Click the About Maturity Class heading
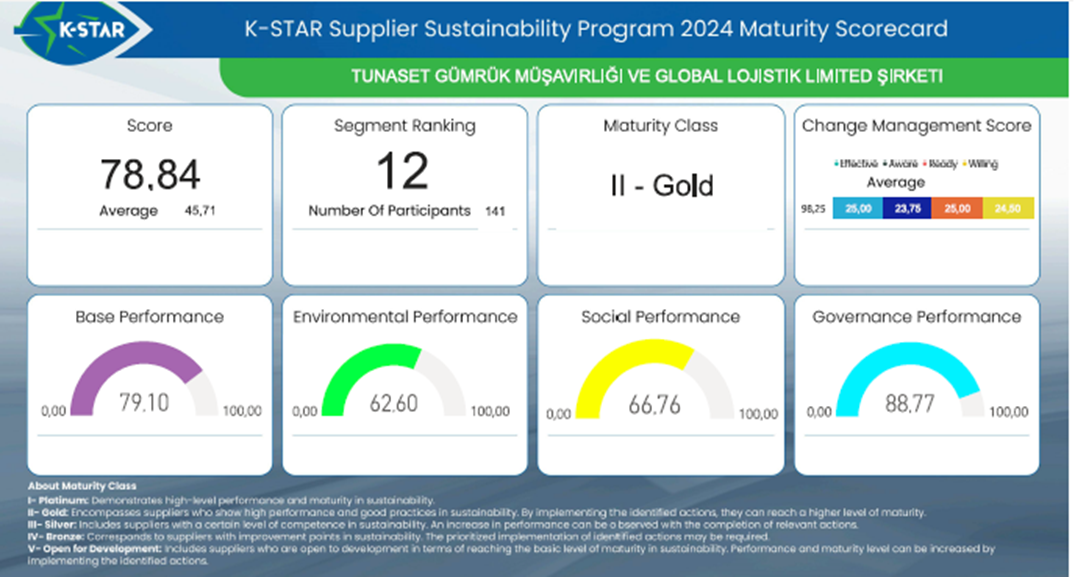Image resolution: width=1075 pixels, height=577 pixels. click(x=83, y=486)
